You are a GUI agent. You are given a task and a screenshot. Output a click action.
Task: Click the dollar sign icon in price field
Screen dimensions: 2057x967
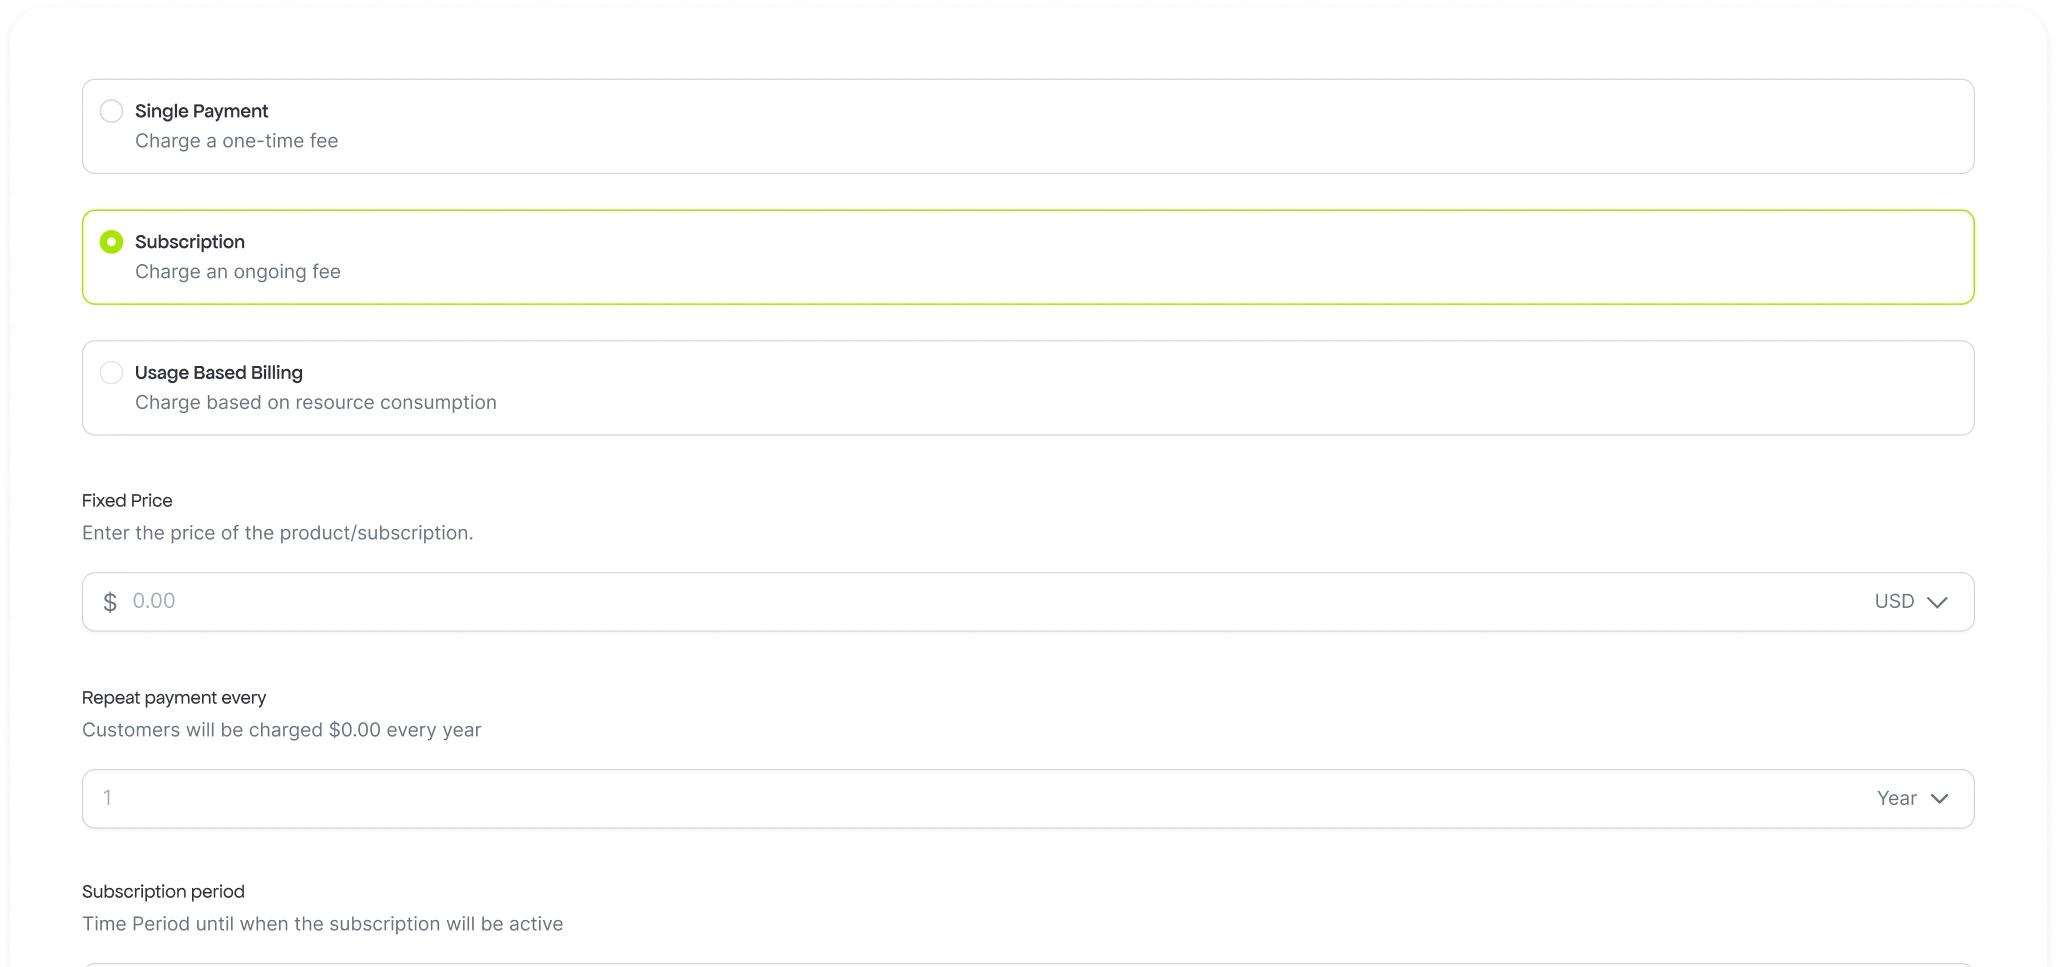click(x=110, y=602)
